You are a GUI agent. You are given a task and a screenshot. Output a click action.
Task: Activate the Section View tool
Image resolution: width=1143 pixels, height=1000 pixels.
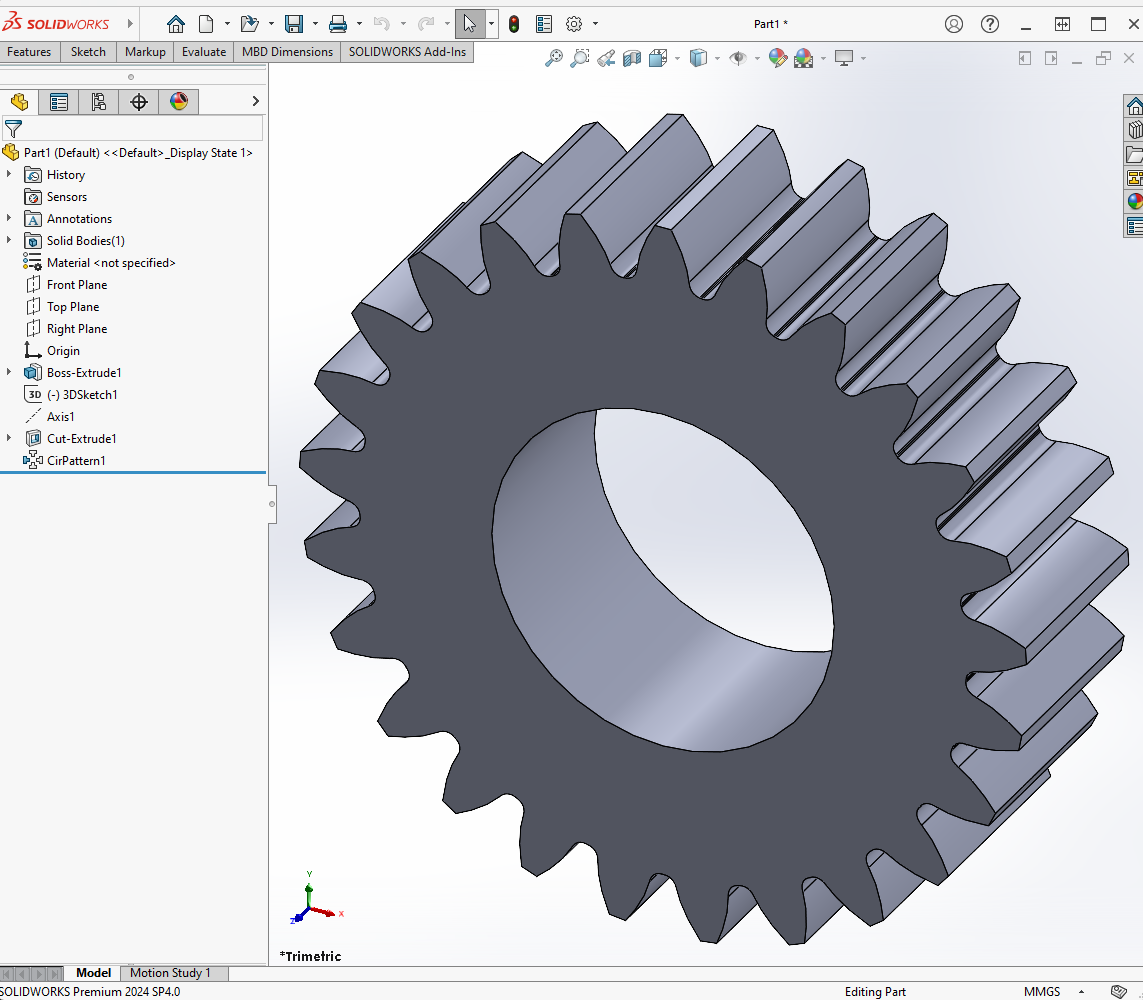[632, 59]
